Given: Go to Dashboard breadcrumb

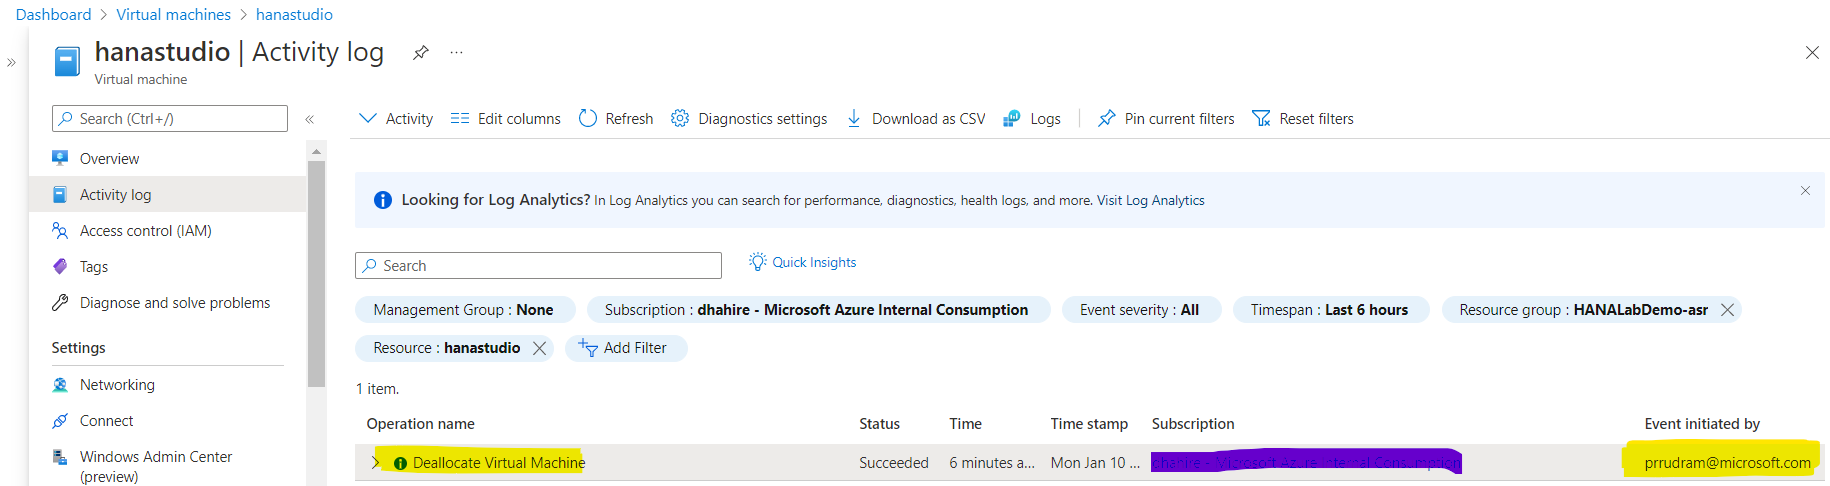Looking at the screenshot, I should [x=53, y=15].
